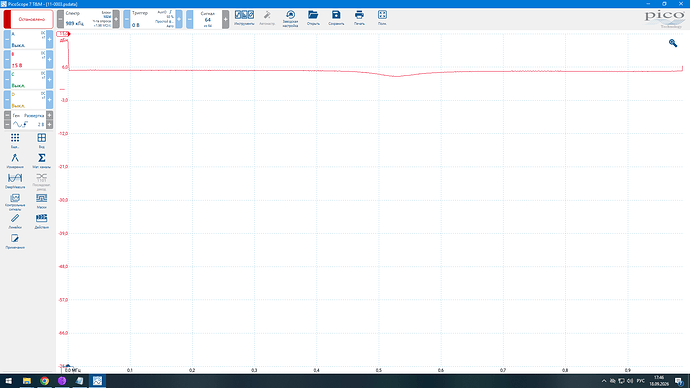This screenshot has width=690, height=388.
Task: Open the Действия (Actions) panel
Action: pyautogui.click(x=41, y=221)
